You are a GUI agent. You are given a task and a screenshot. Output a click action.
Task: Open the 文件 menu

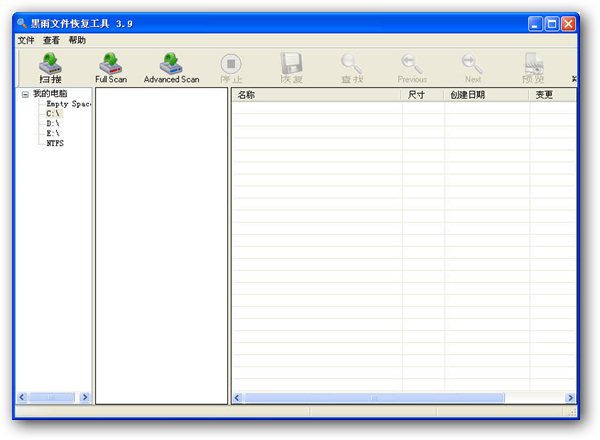[26, 40]
